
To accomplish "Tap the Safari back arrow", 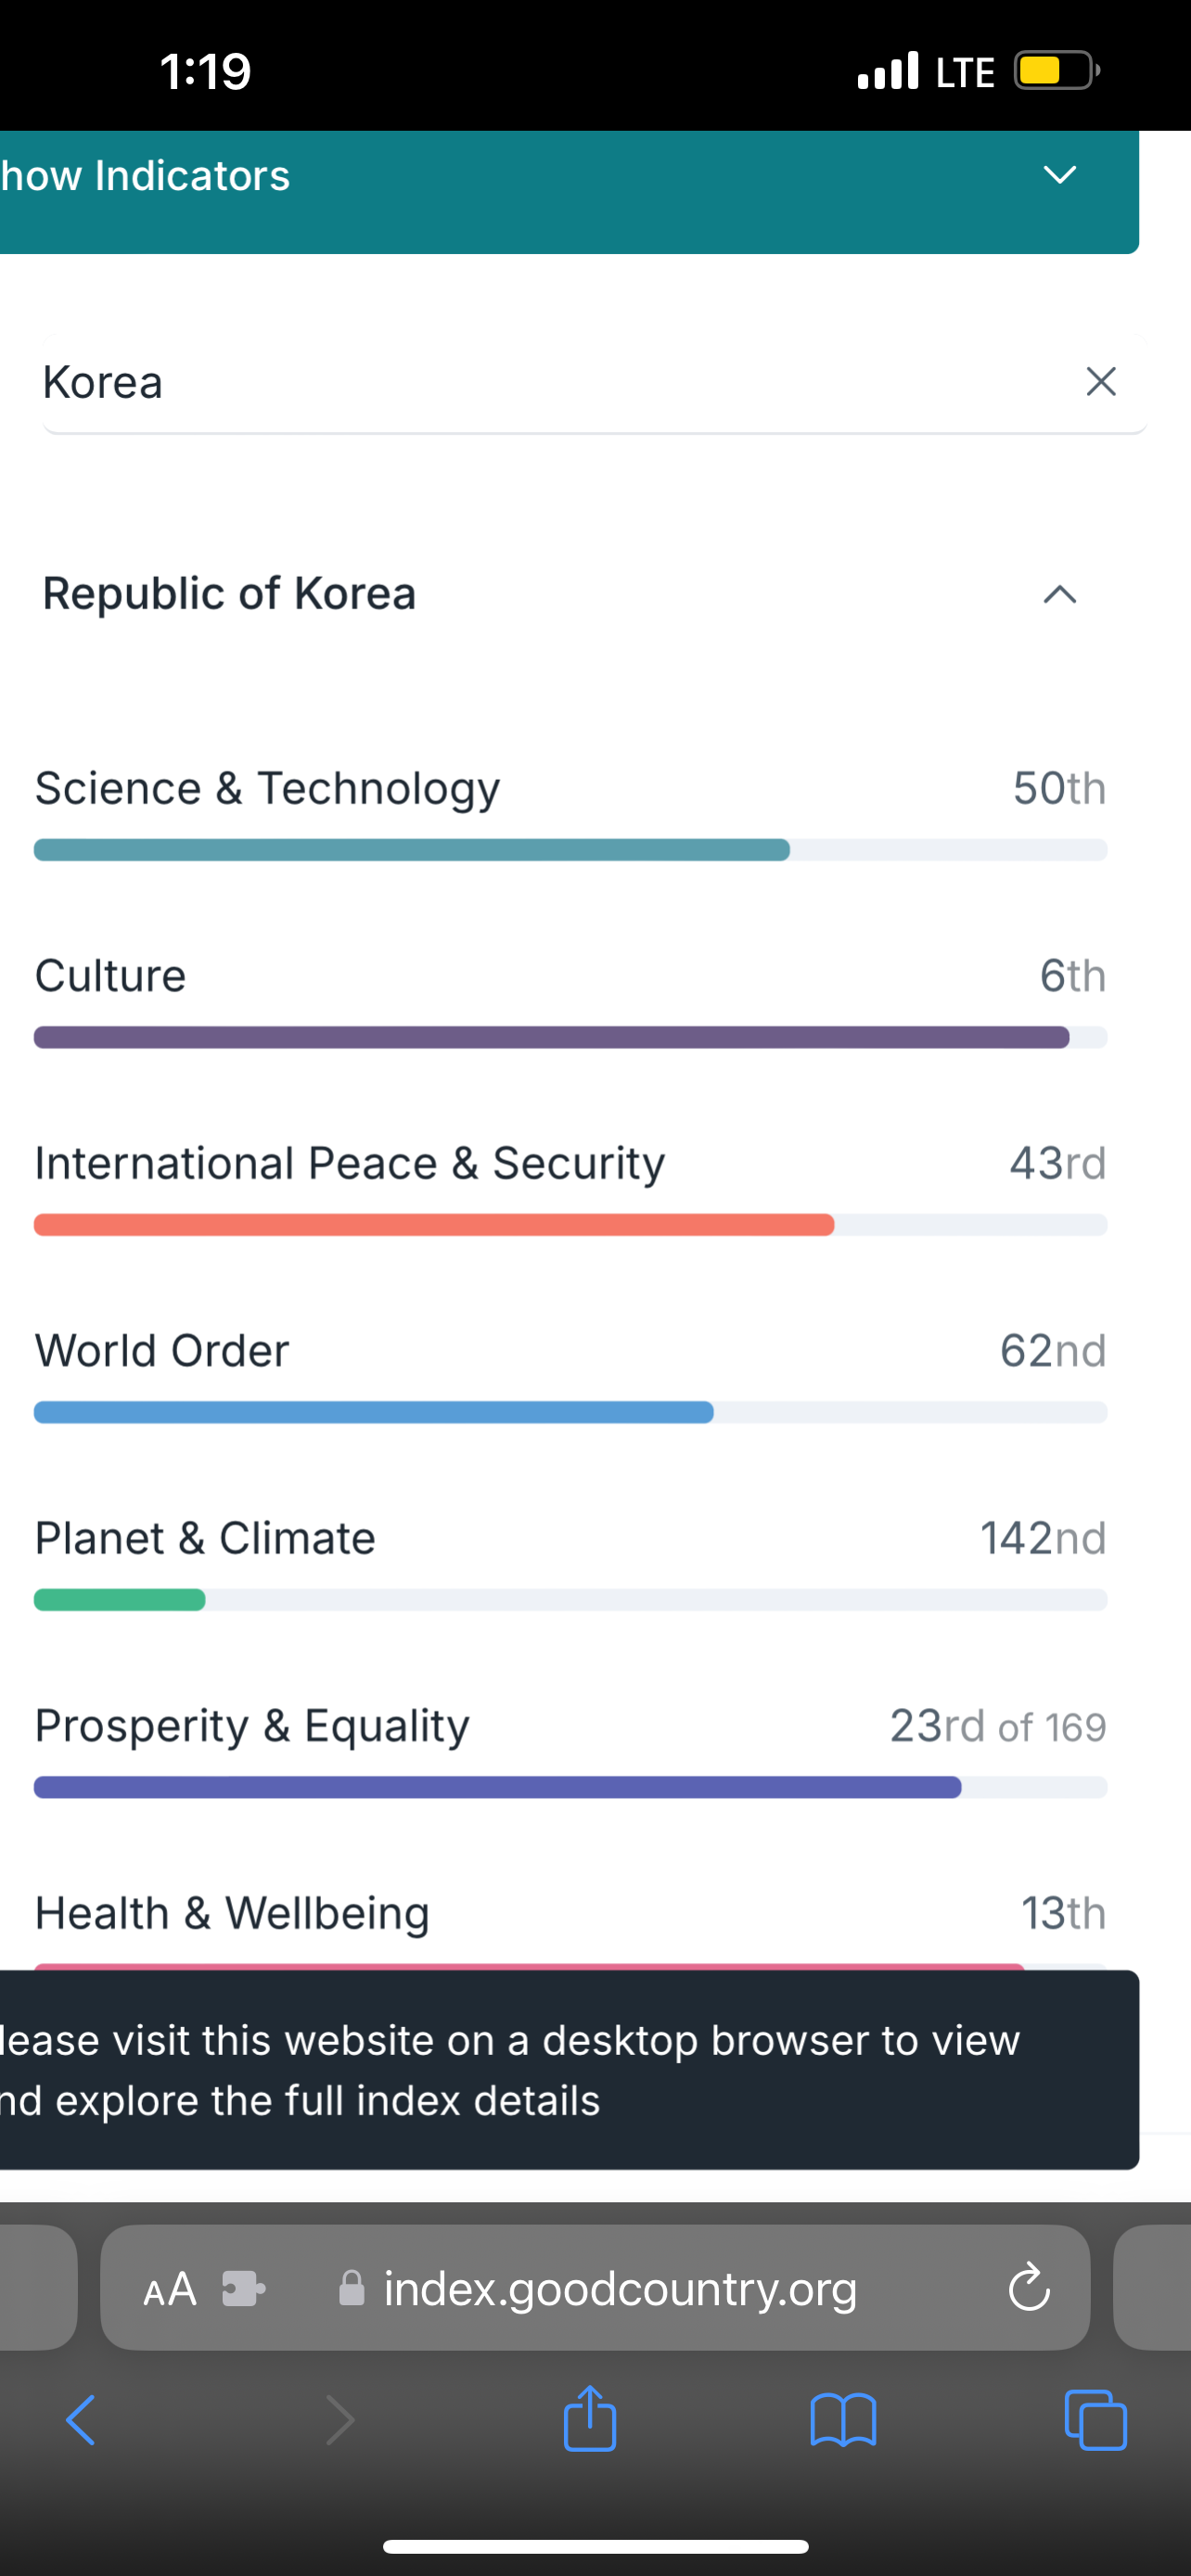I will point(80,2421).
